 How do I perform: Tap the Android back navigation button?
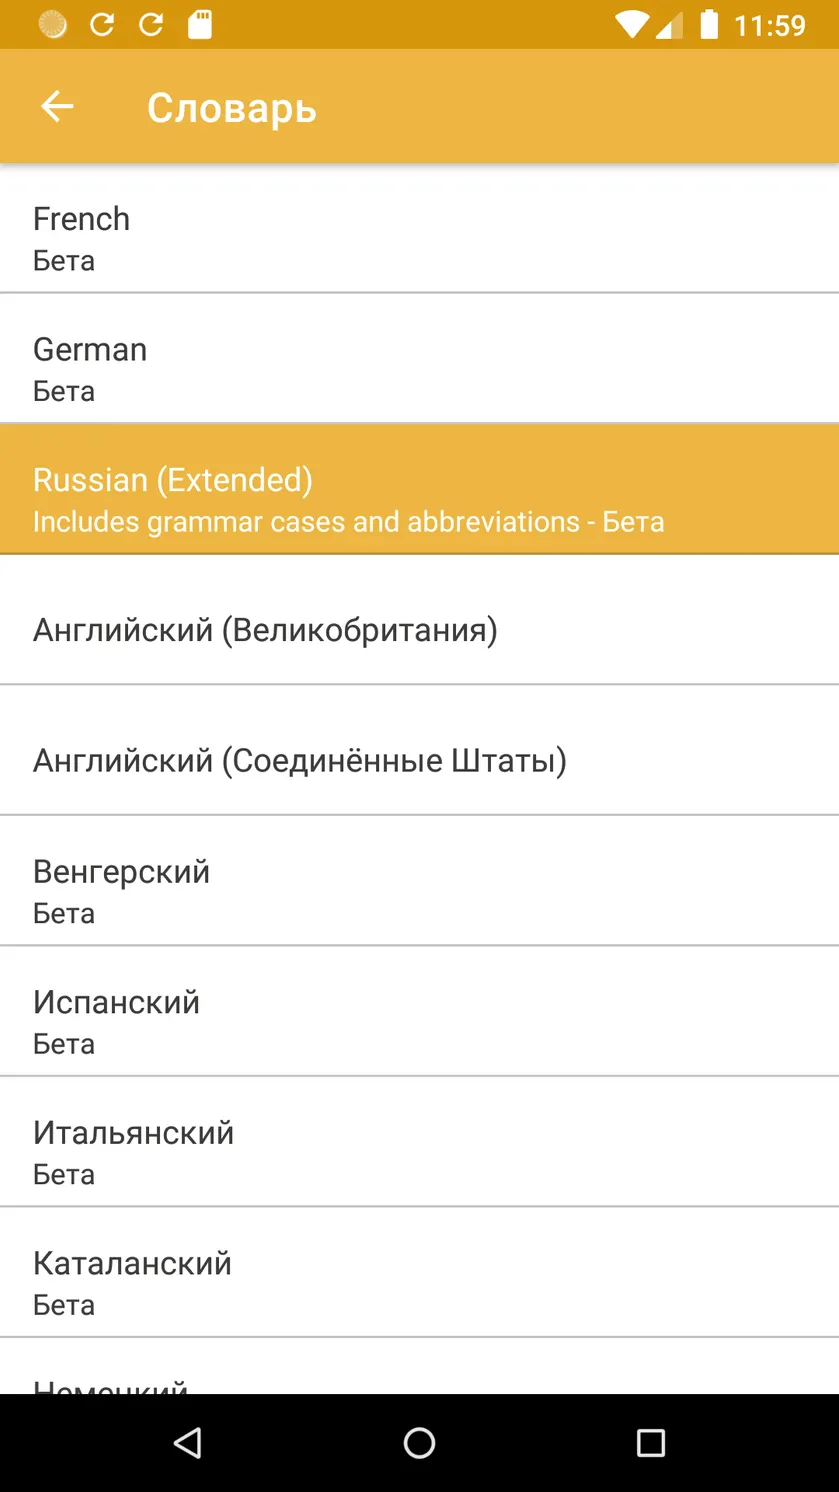click(x=187, y=1442)
